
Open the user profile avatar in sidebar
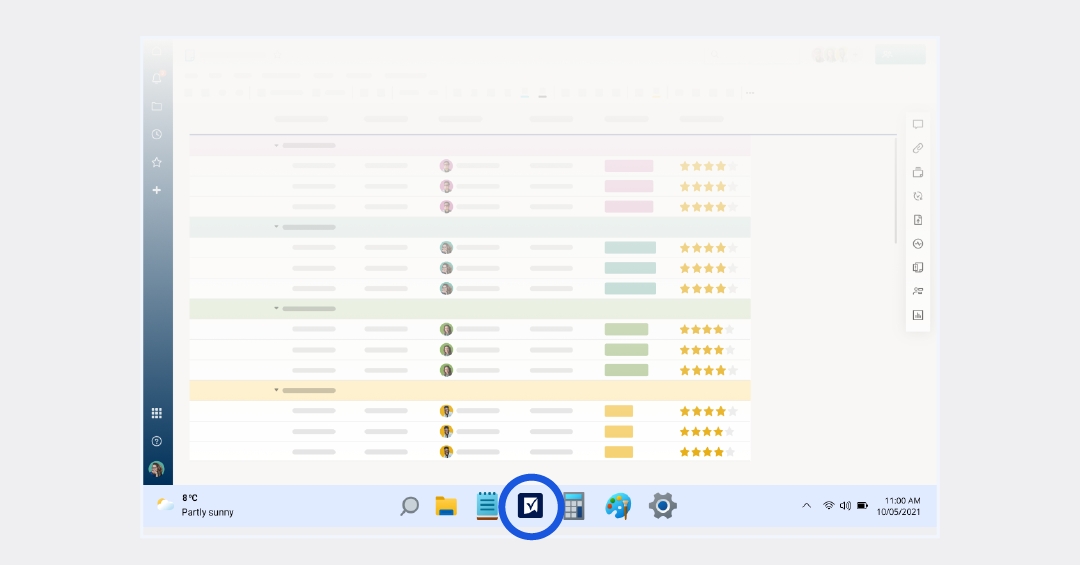click(156, 469)
